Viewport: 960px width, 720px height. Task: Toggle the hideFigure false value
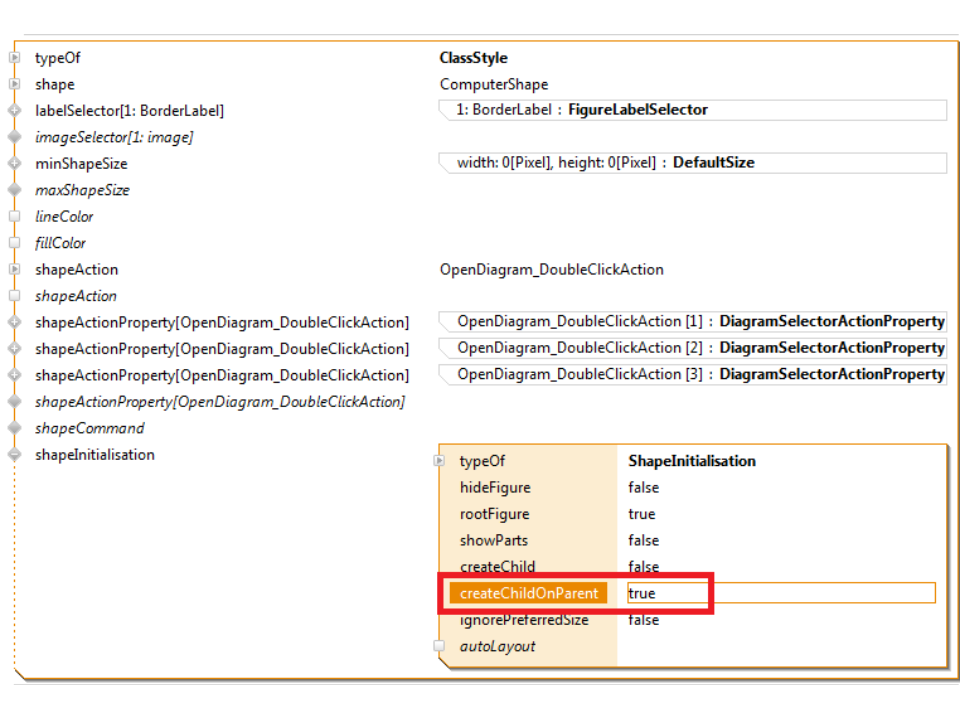(x=643, y=488)
